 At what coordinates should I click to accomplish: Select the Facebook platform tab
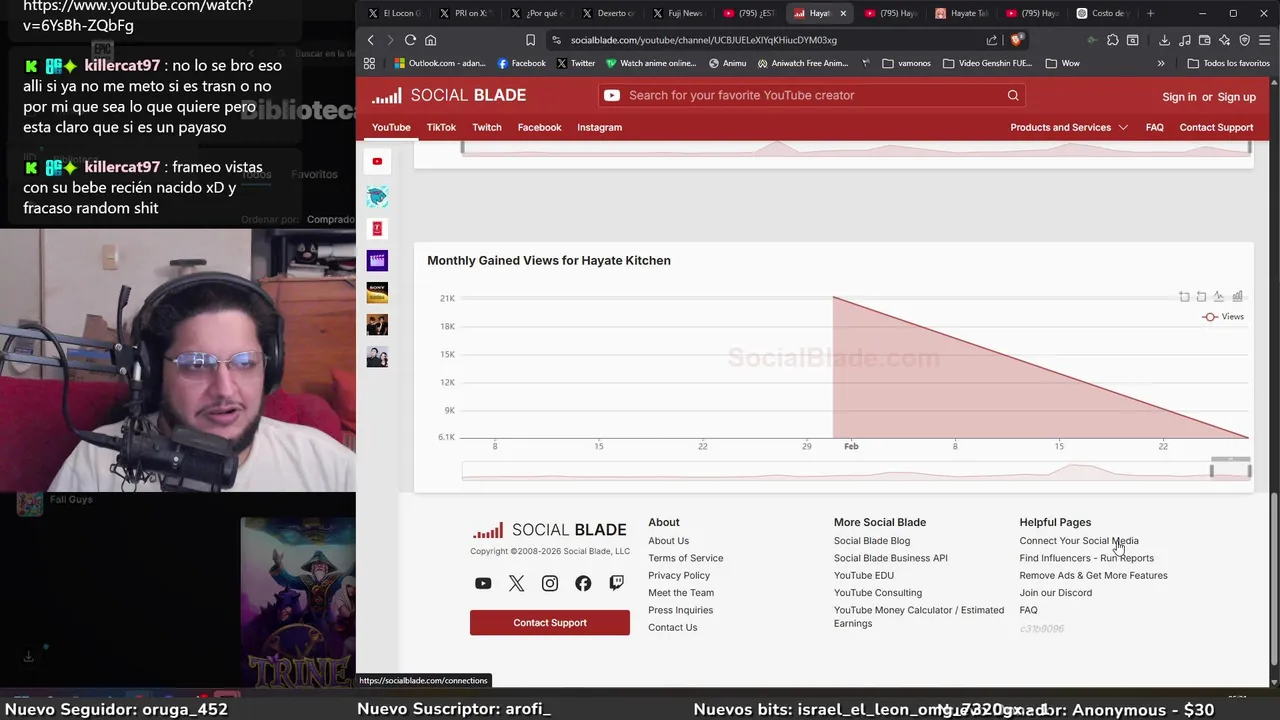point(539,127)
